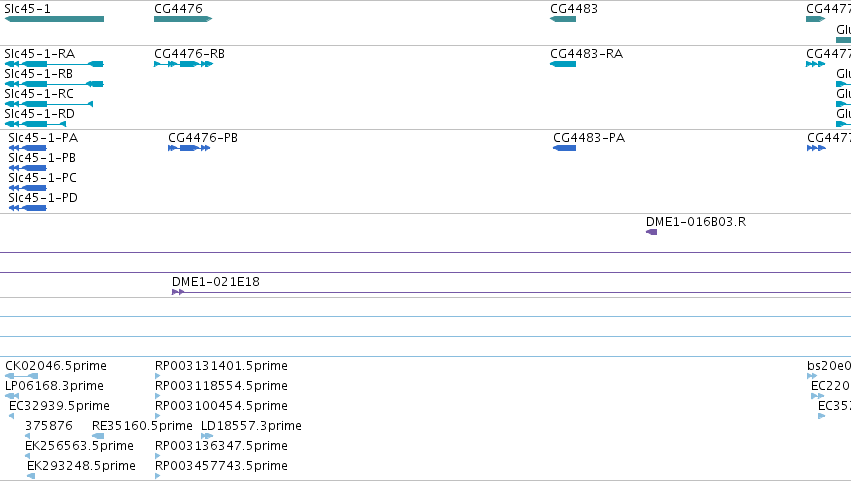Click the CG4476-PB protein glyph

tap(189, 148)
